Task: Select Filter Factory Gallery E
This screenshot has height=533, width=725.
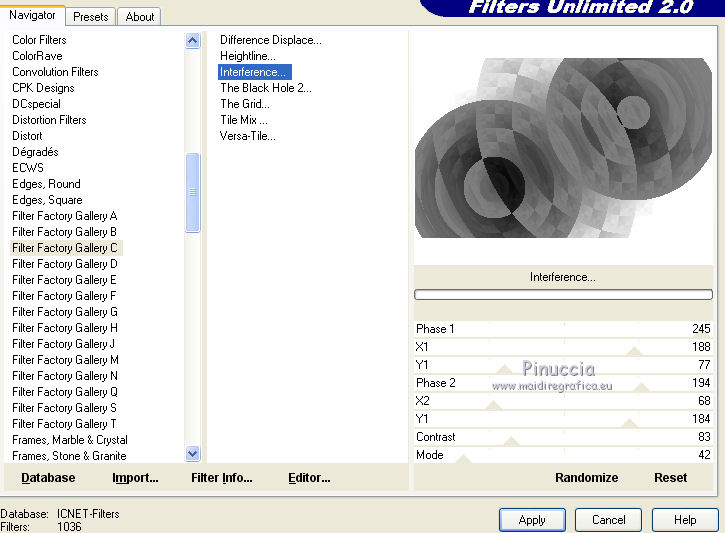Action: tap(64, 280)
